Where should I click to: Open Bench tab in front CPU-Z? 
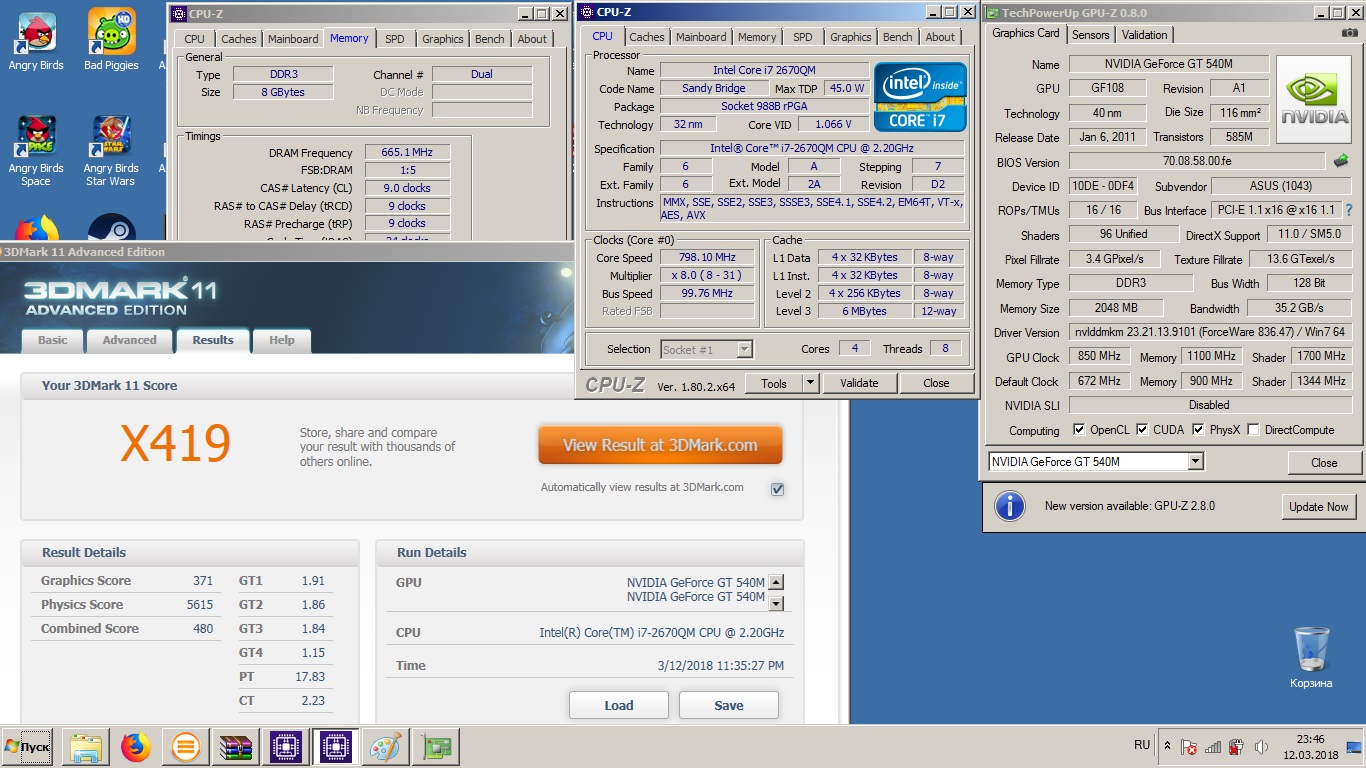point(898,37)
